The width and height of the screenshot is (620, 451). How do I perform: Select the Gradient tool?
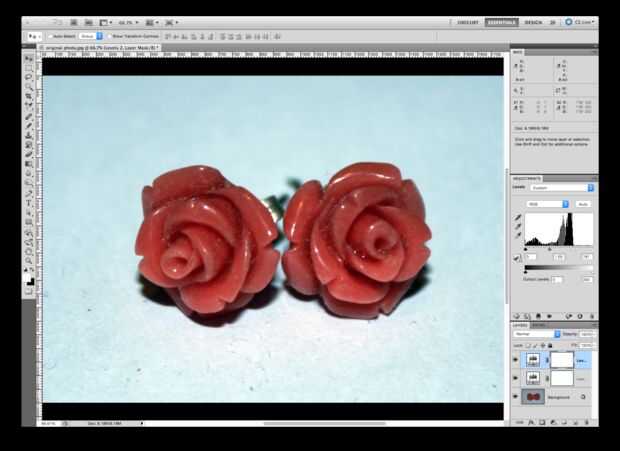point(29,164)
